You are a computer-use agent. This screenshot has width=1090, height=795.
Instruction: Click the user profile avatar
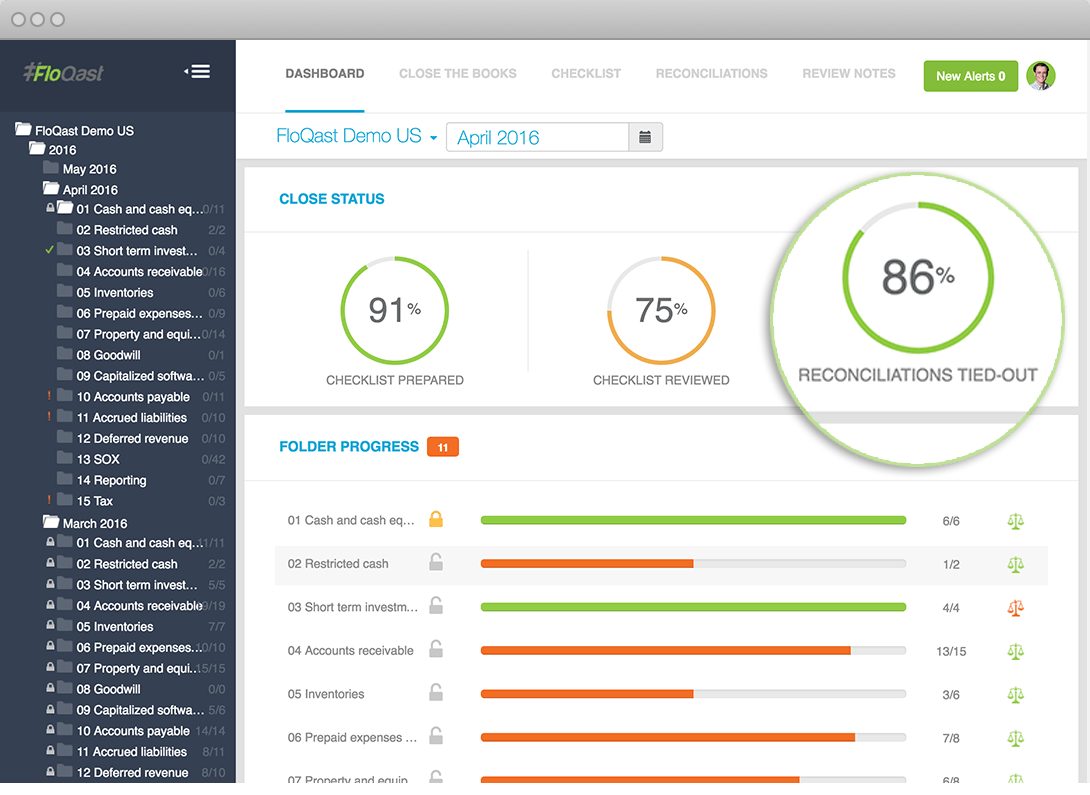point(1041,76)
